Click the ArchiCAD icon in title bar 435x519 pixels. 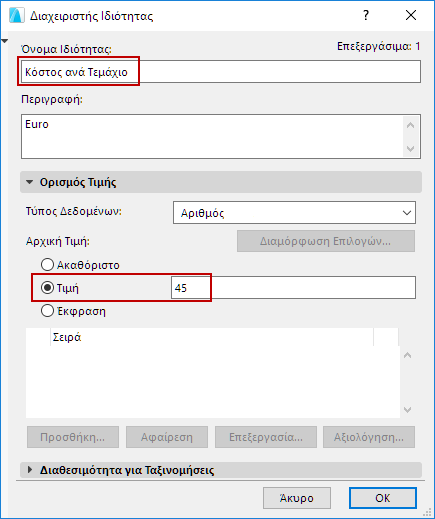pyautogui.click(x=17, y=16)
